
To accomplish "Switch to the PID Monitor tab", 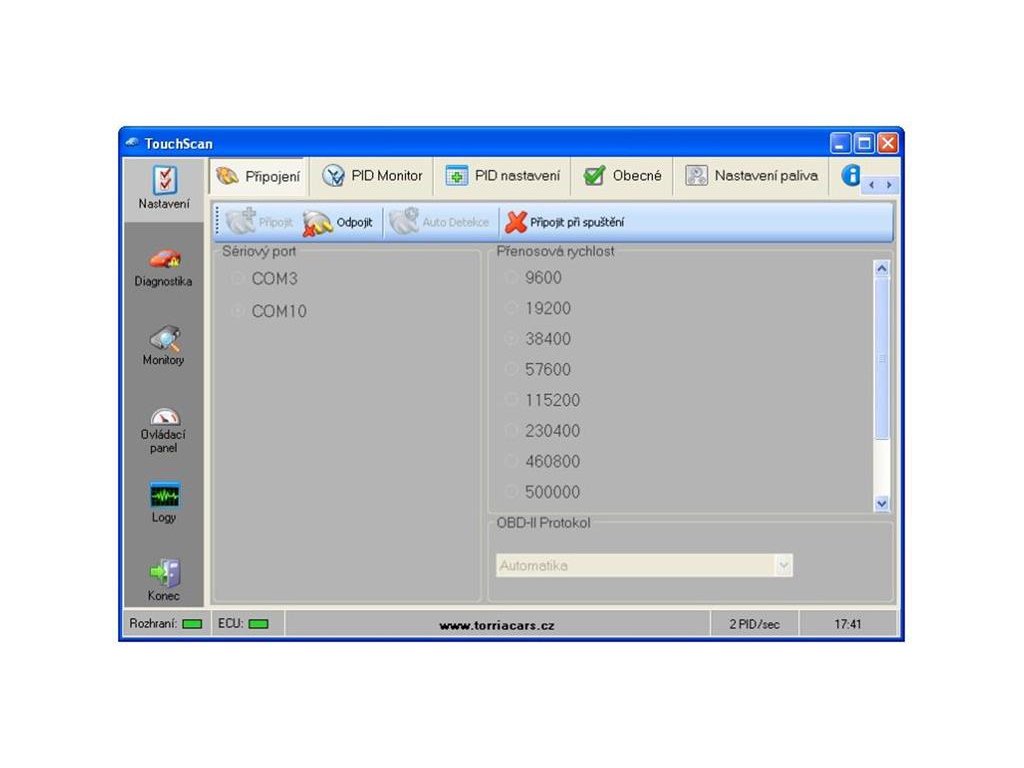I will click(x=373, y=176).
